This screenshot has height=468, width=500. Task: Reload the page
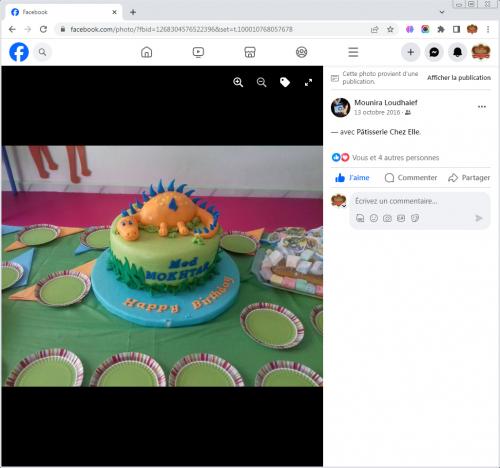coord(43,29)
